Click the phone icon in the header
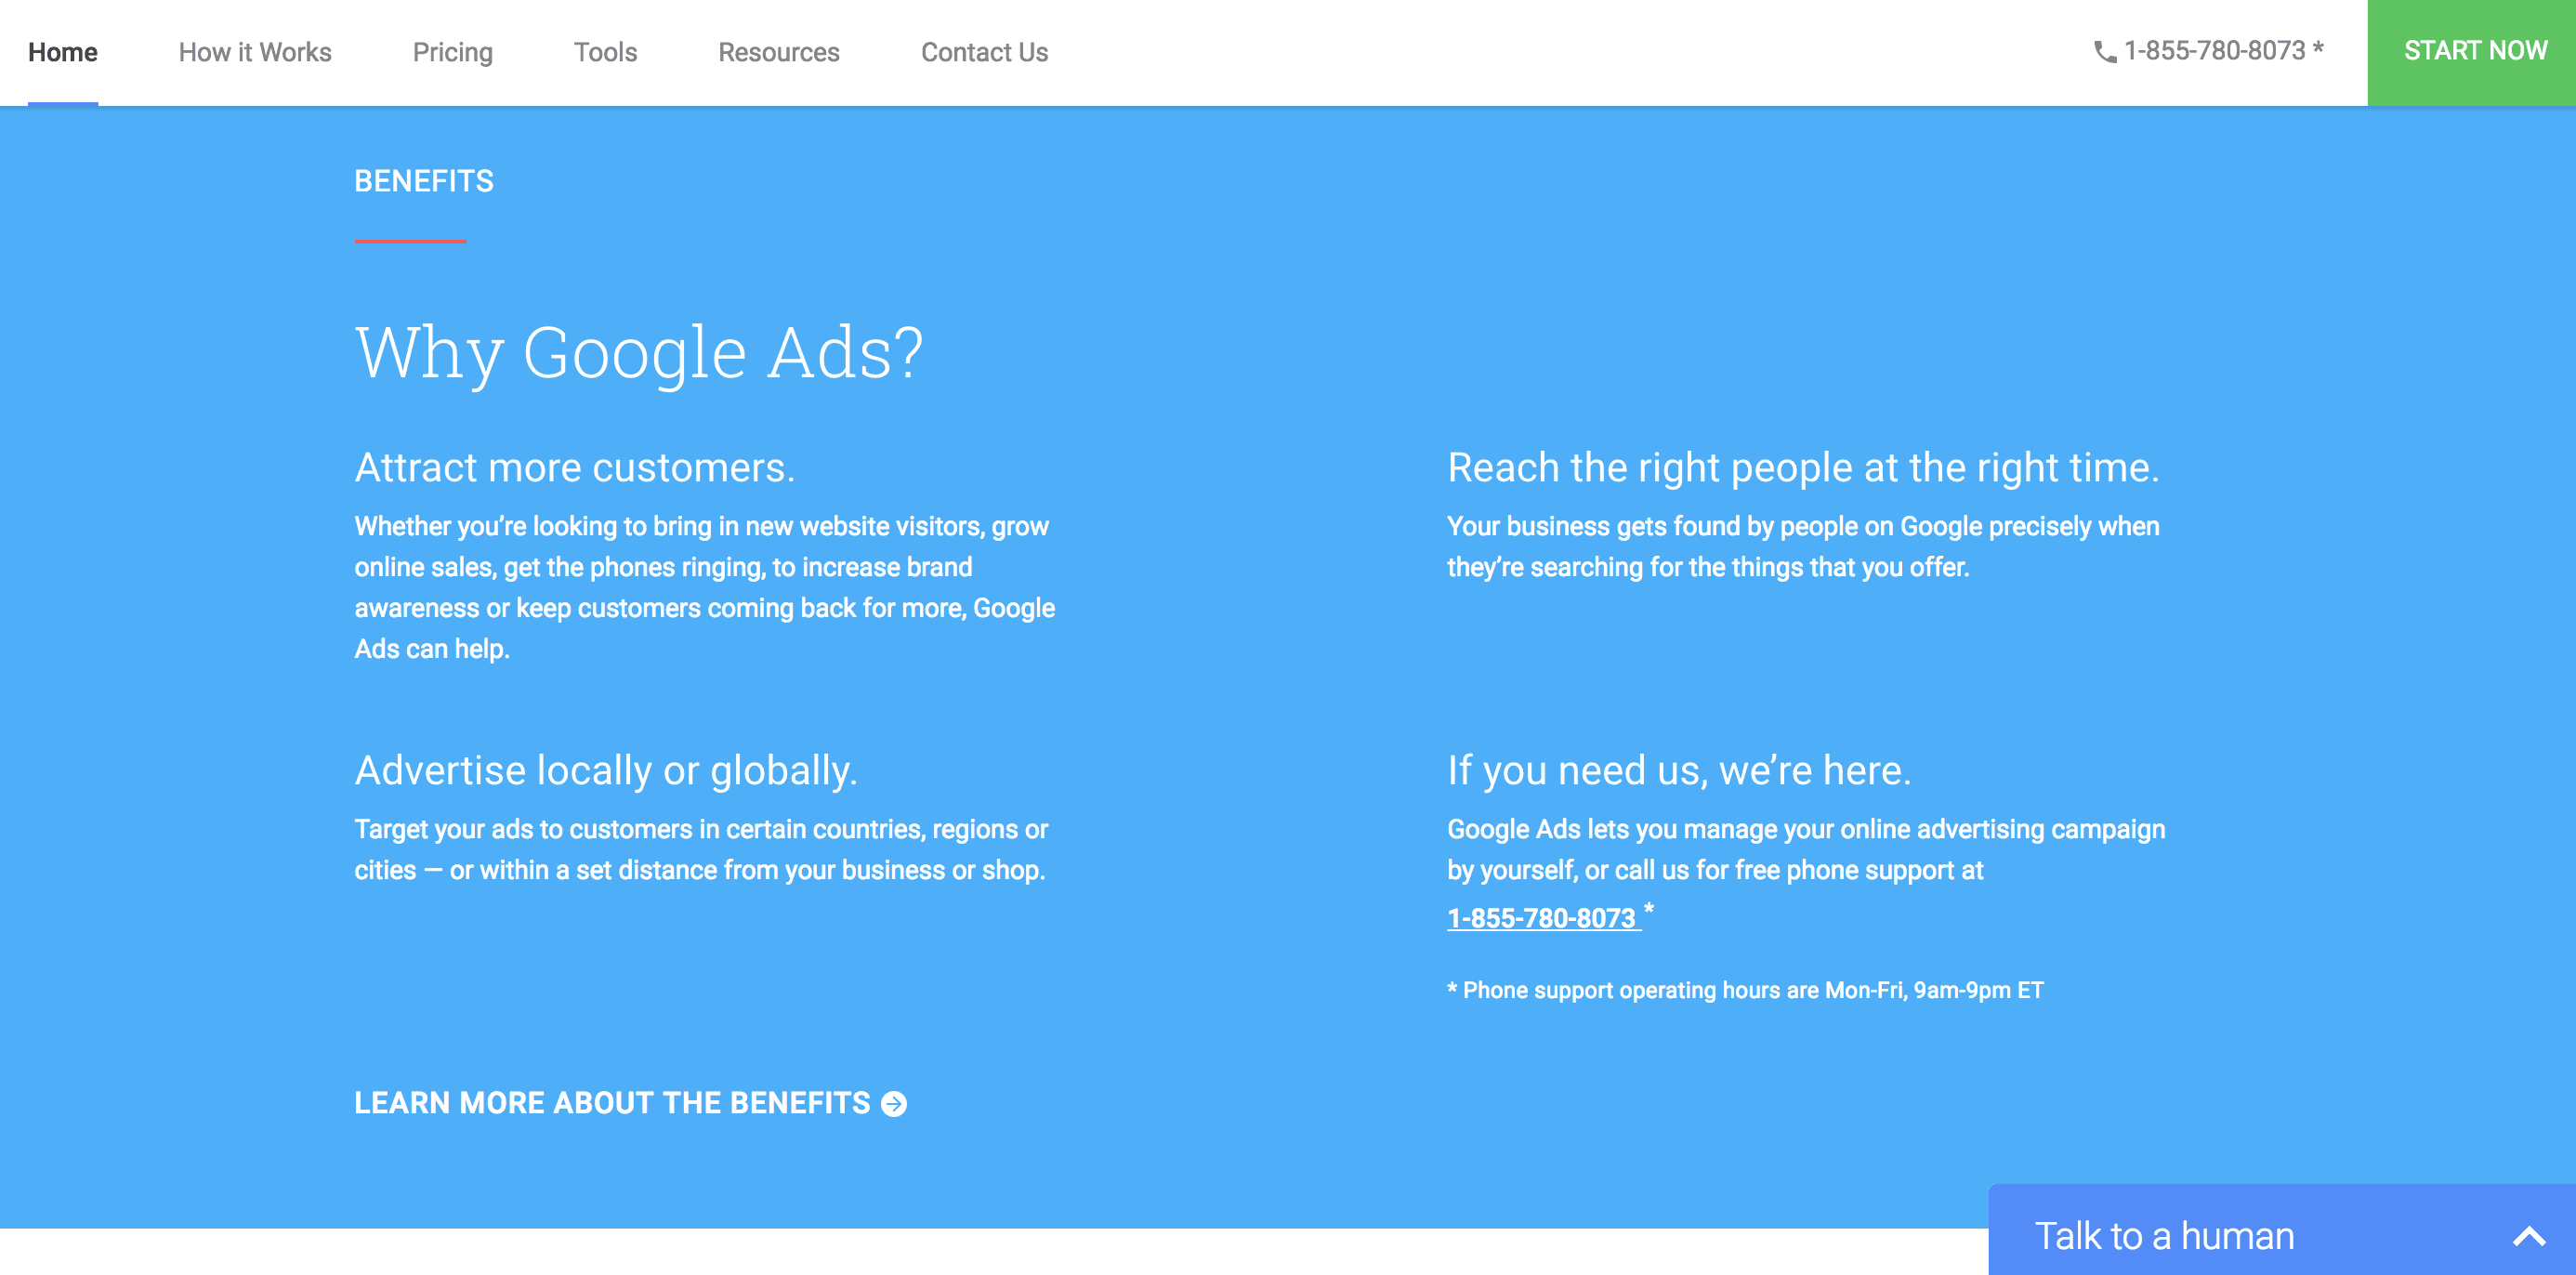The height and width of the screenshot is (1275, 2576). coord(2105,52)
